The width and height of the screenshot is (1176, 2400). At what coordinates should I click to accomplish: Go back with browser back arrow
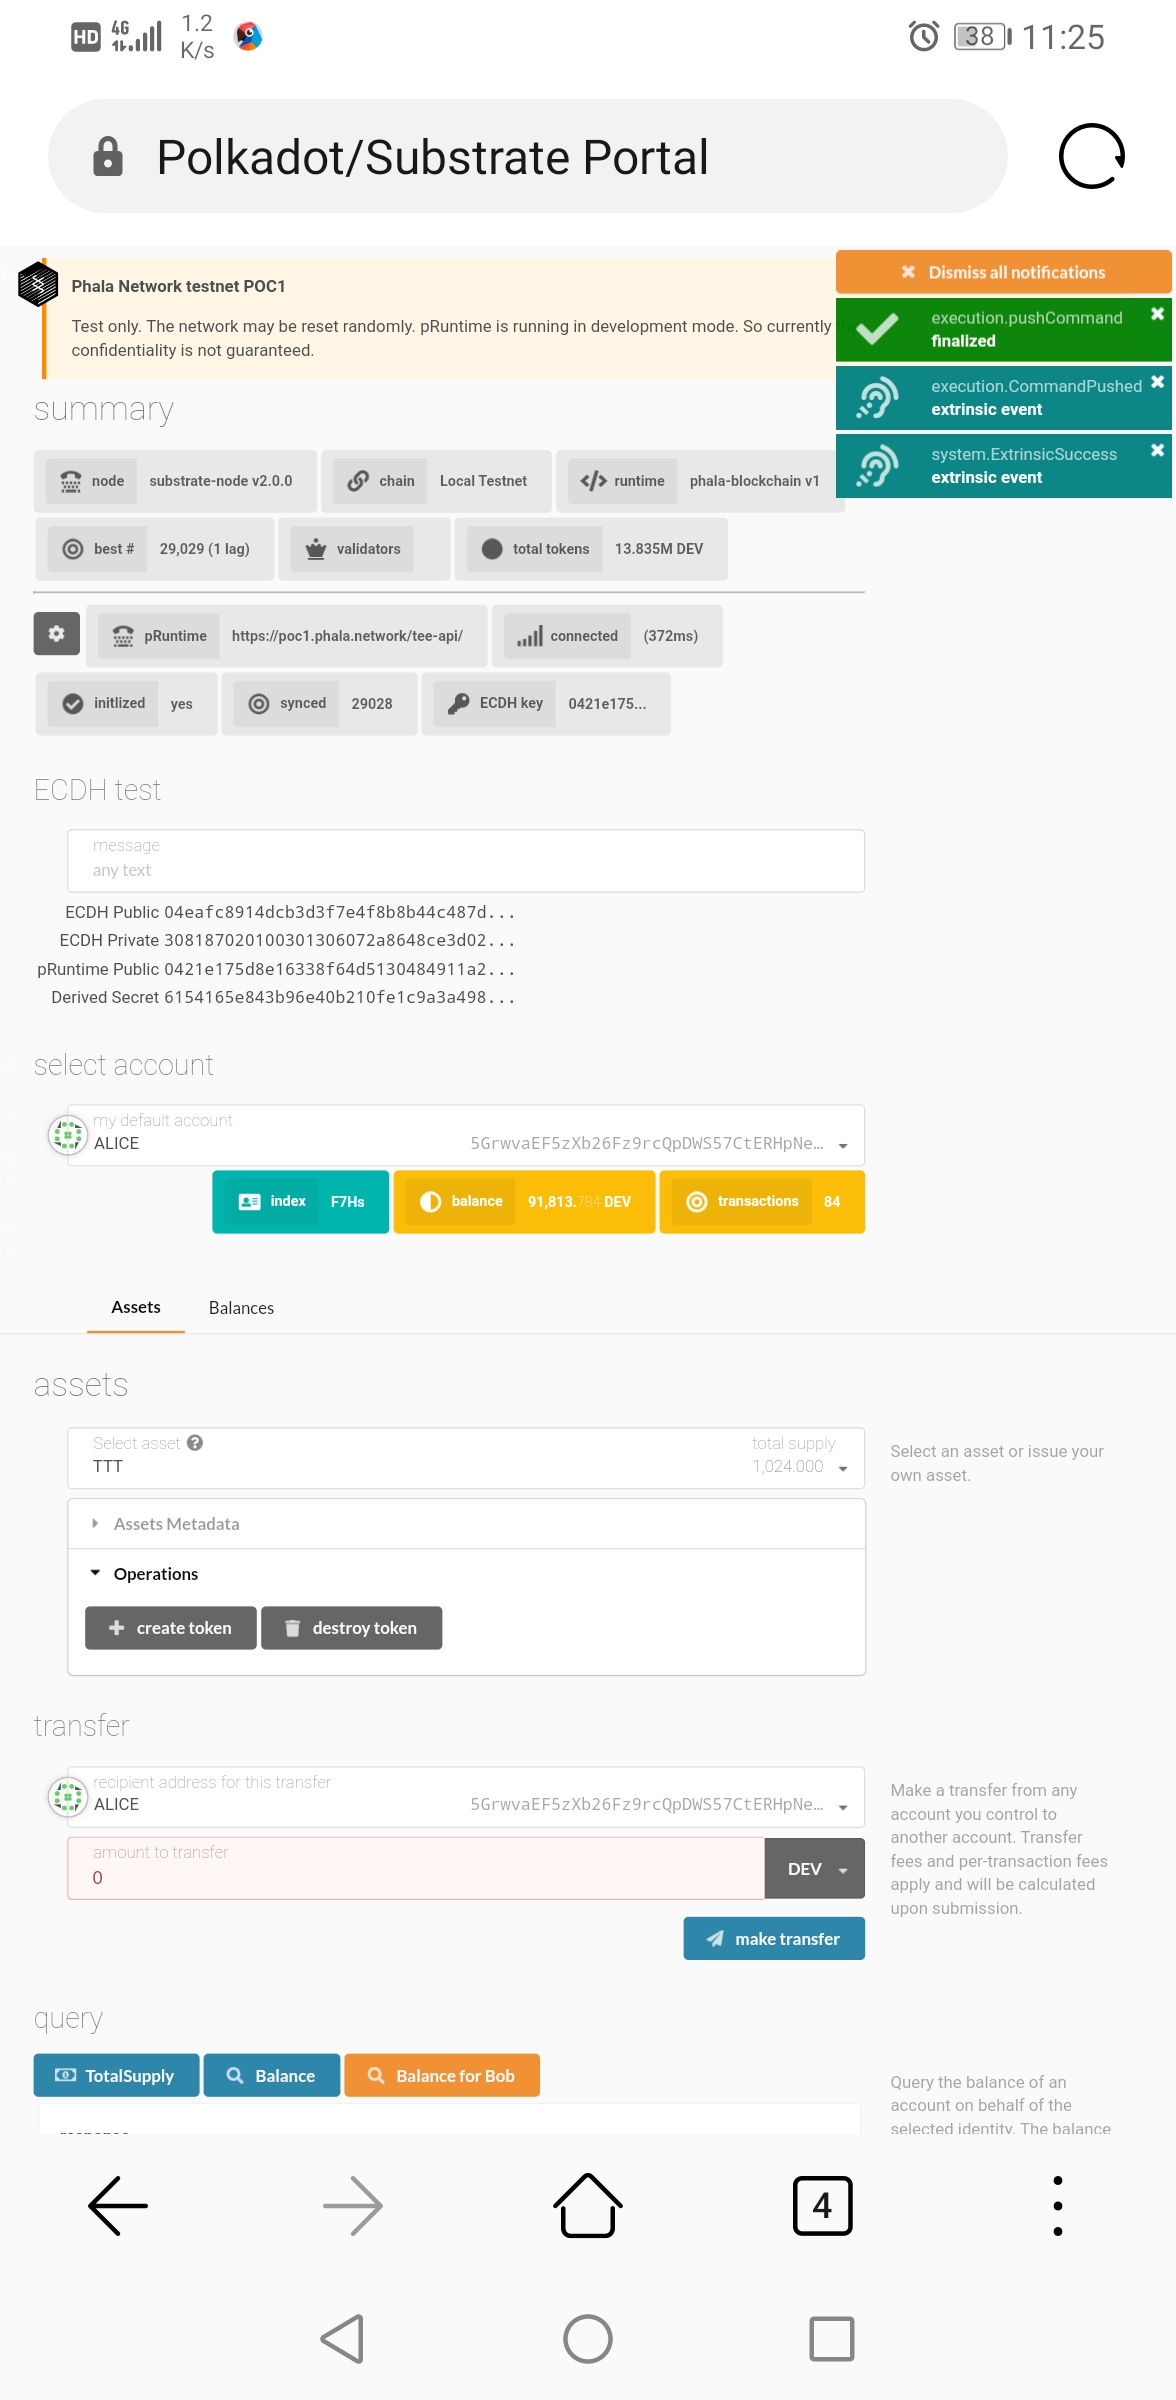pyautogui.click(x=118, y=2205)
